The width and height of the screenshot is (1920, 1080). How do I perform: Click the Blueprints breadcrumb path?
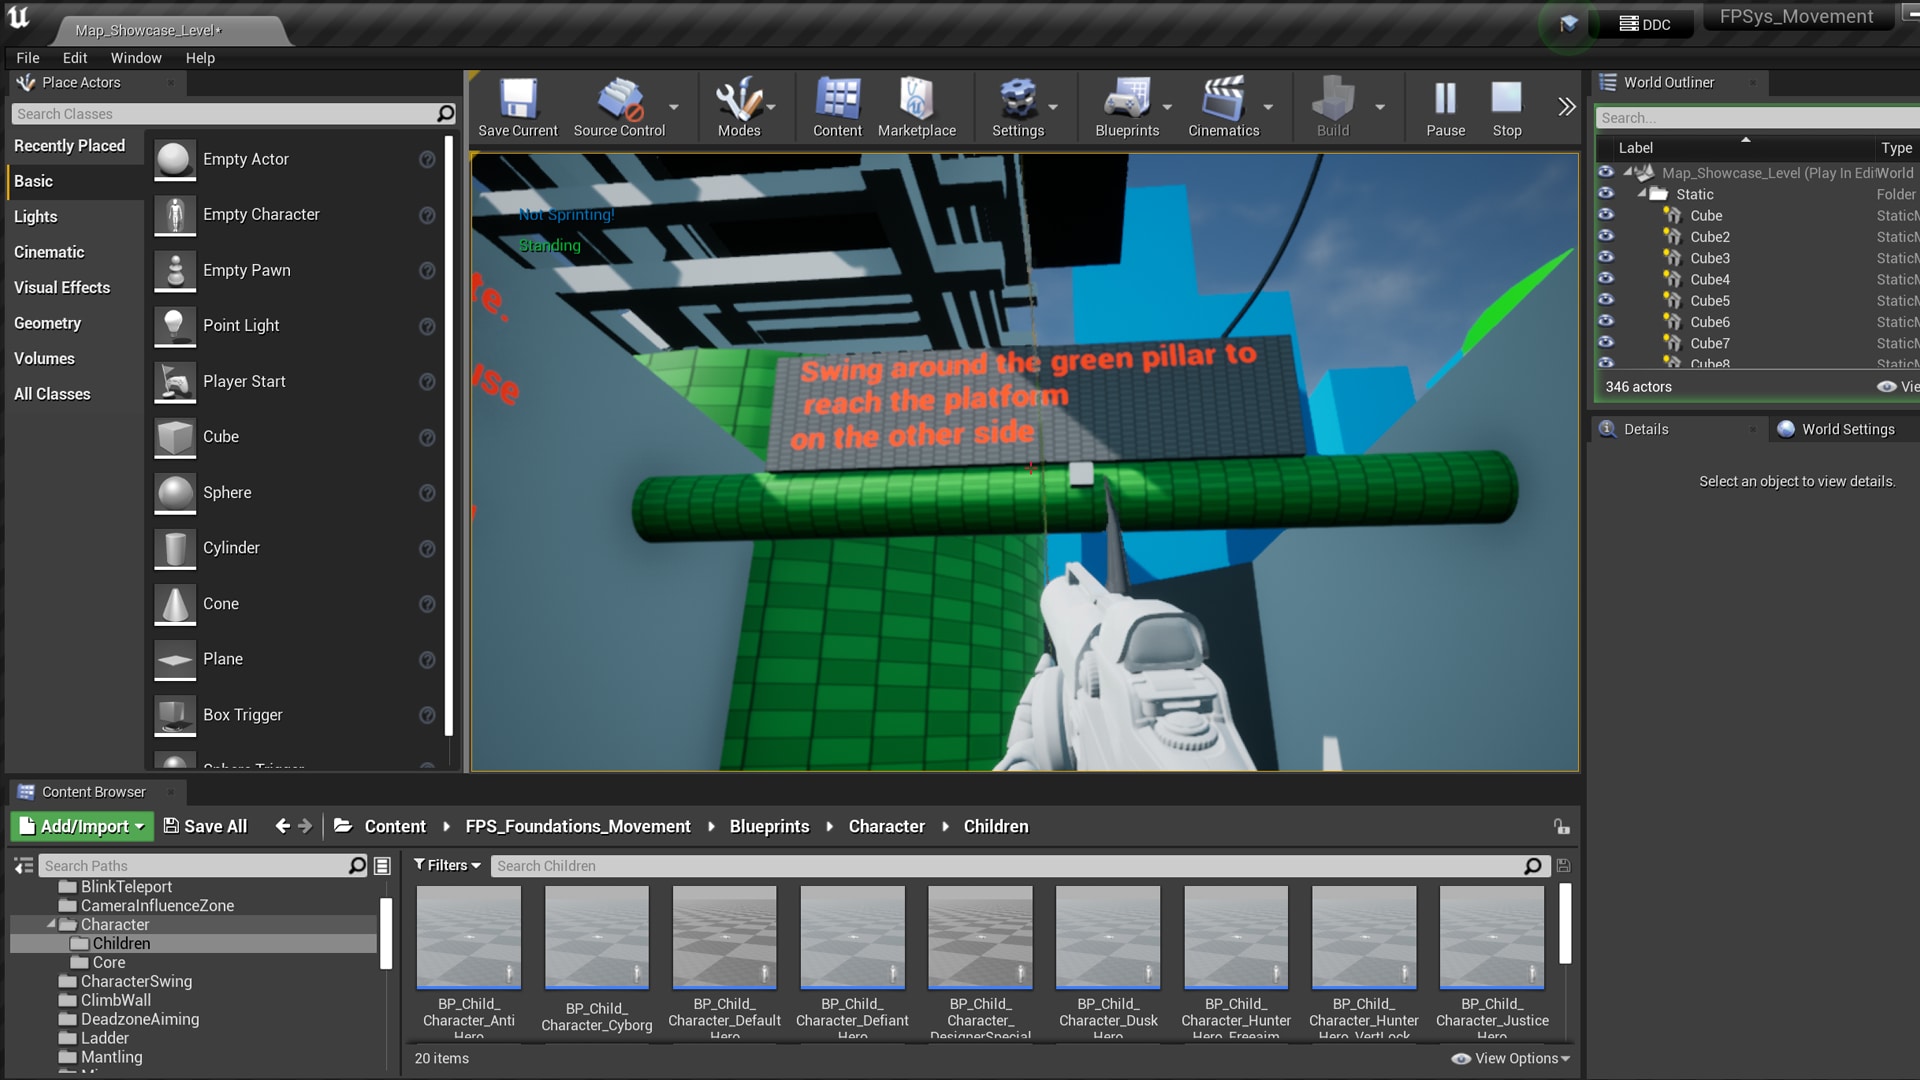coord(769,826)
